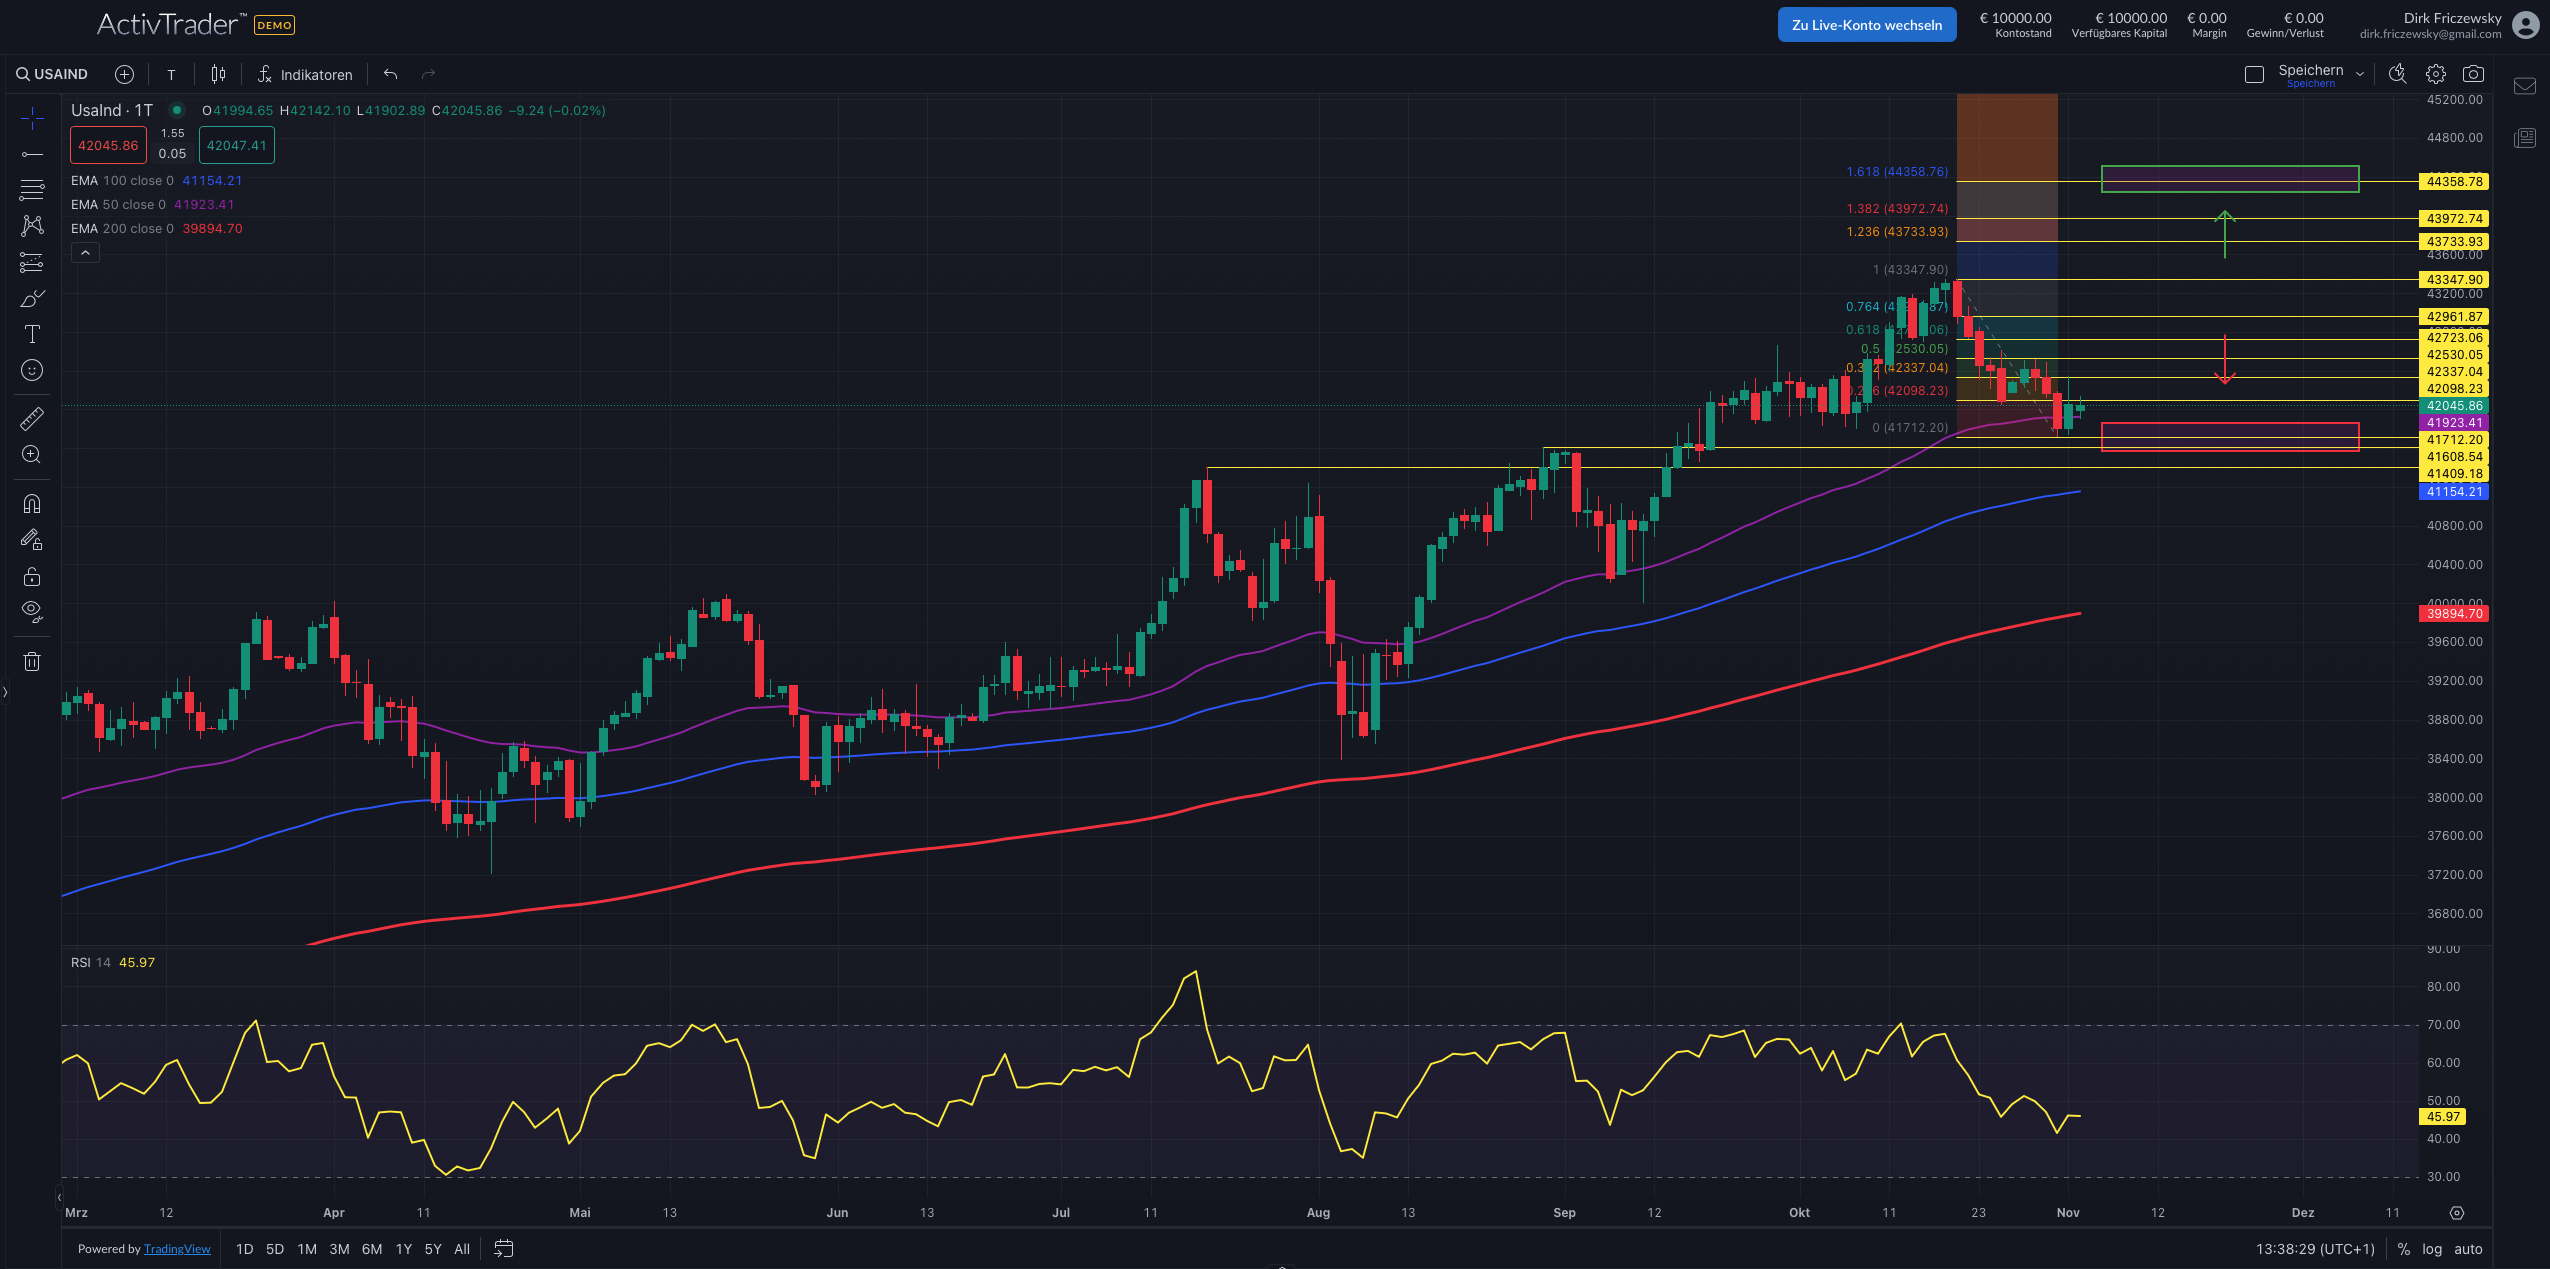The image size is (2550, 1269).
Task: Collapse the indicator legend panel
Action: (86, 252)
